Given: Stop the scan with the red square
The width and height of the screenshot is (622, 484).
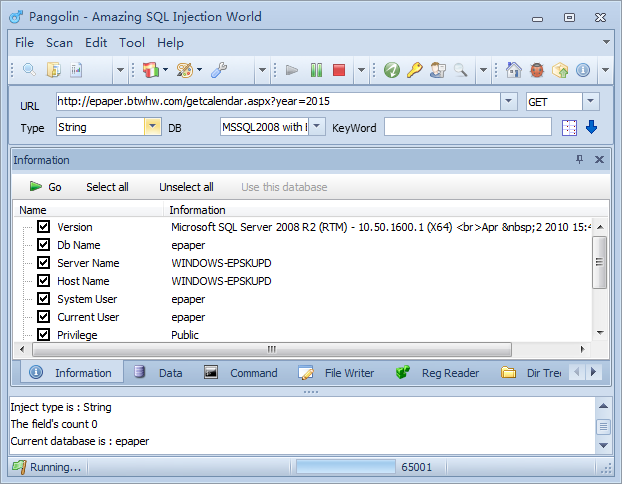Looking at the screenshot, I should [339, 70].
